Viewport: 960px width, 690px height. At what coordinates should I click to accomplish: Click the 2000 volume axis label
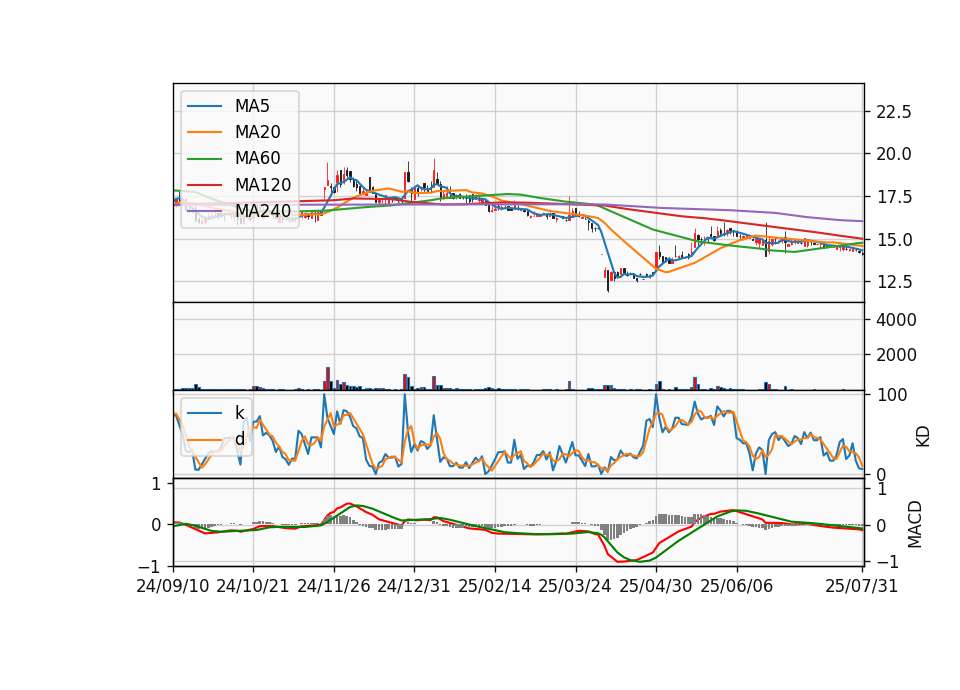click(x=896, y=355)
